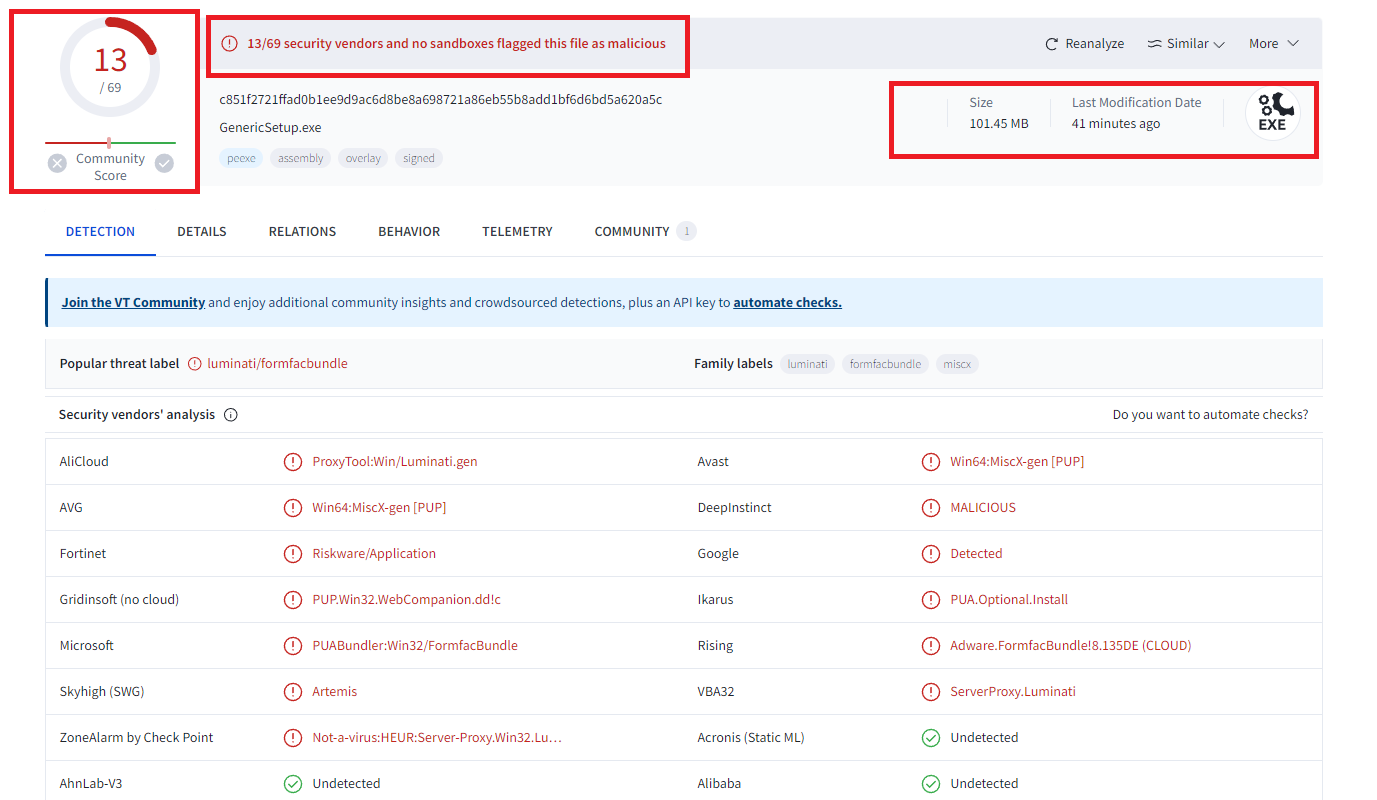The height and width of the screenshot is (800, 1377).
Task: Click the green check icon for Acronis
Action: click(x=931, y=738)
